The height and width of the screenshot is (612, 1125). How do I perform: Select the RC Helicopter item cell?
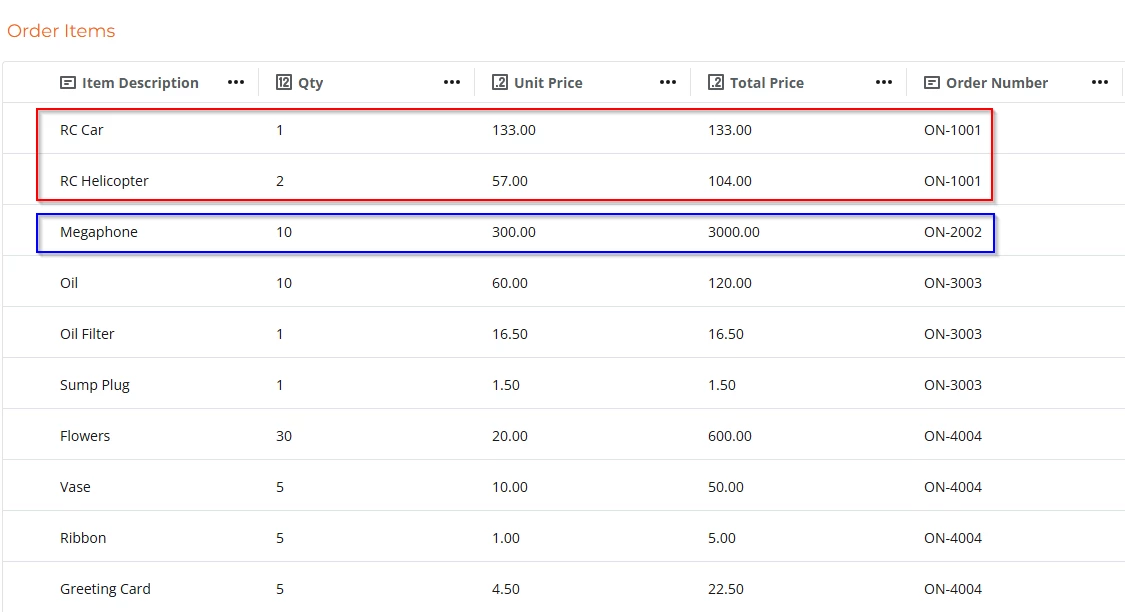click(104, 181)
